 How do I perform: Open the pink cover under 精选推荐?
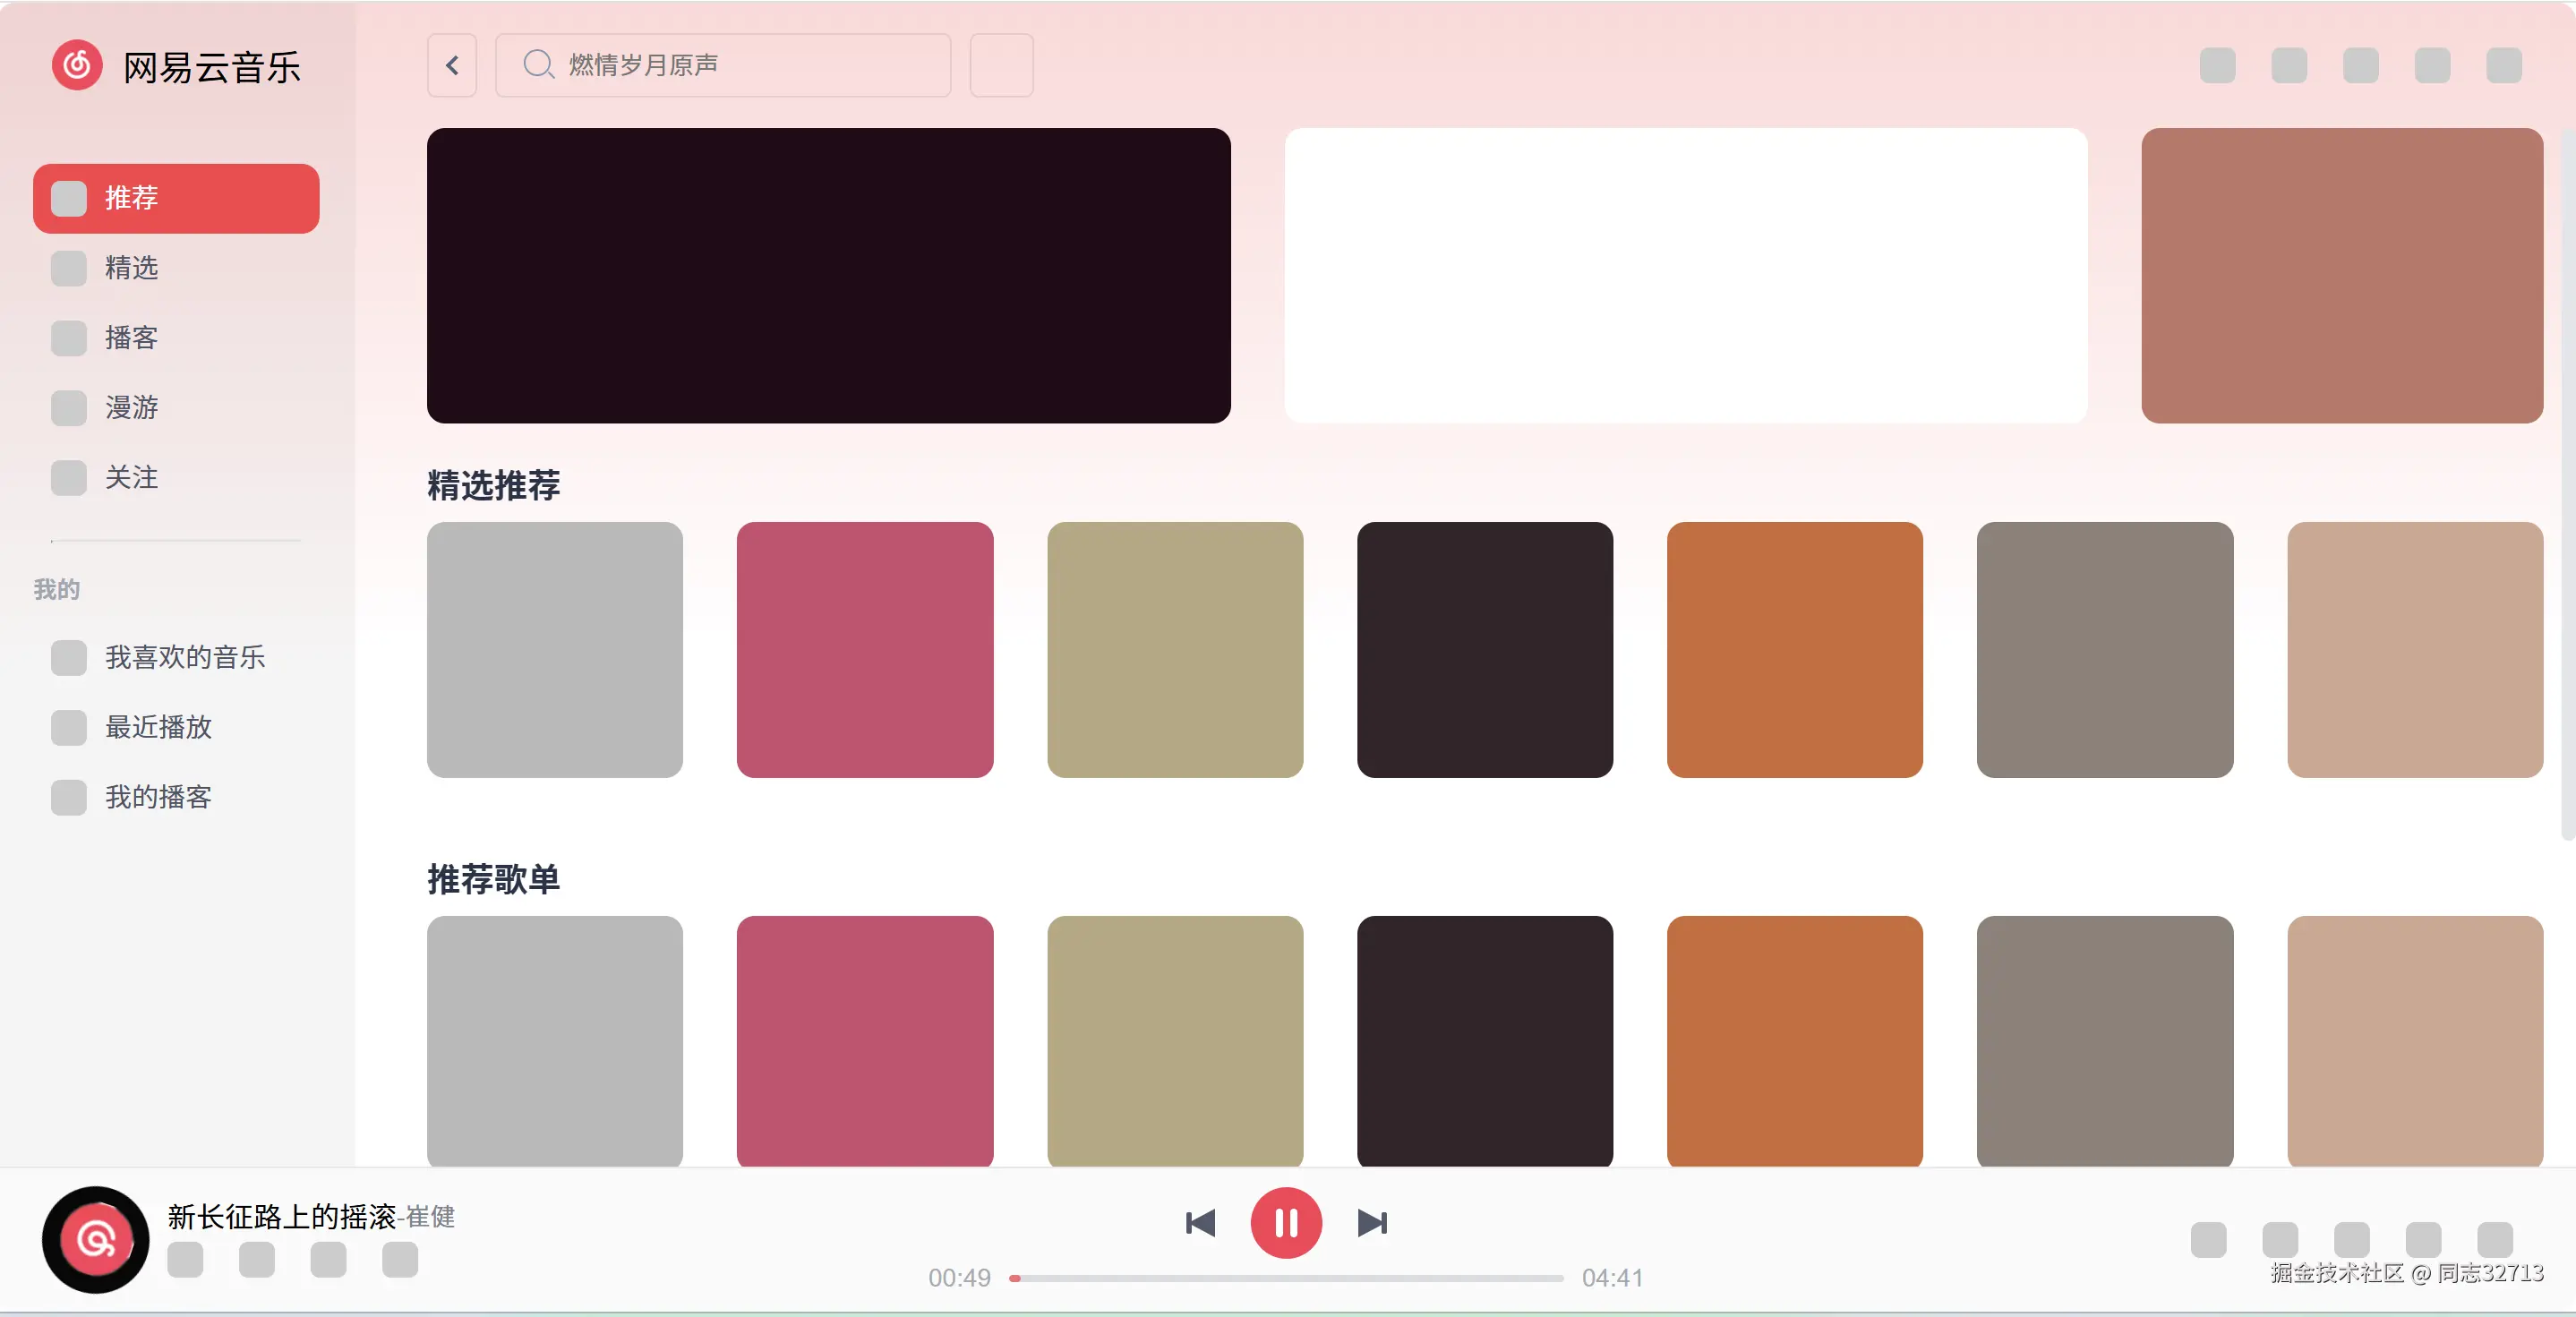[x=864, y=650]
